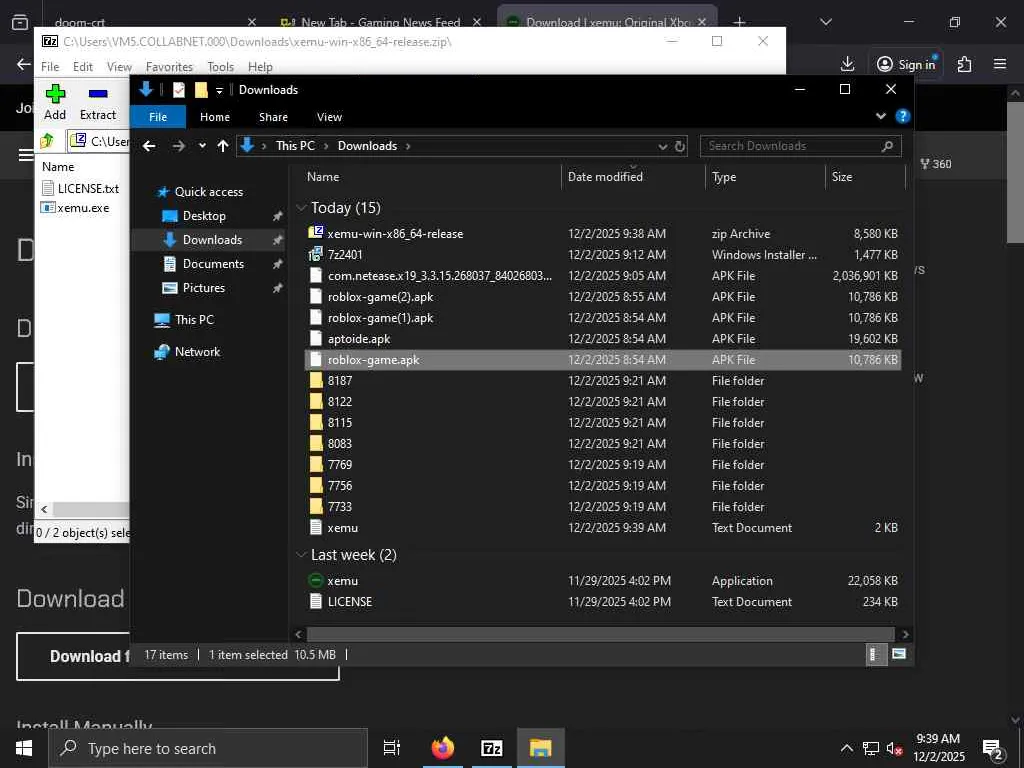Show hidden tray icons chevron
Viewport: 1024px width, 768px height.
[846, 748]
